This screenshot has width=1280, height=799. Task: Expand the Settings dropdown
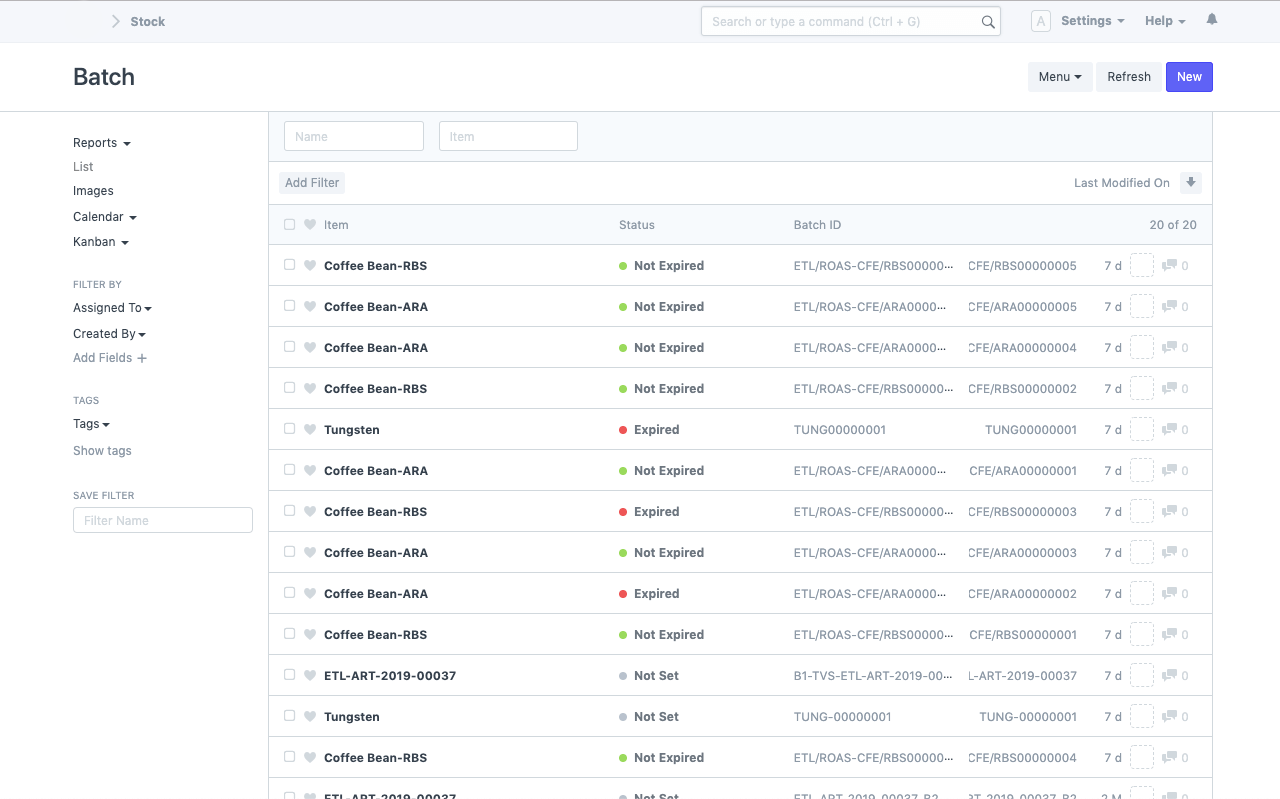coord(1092,21)
